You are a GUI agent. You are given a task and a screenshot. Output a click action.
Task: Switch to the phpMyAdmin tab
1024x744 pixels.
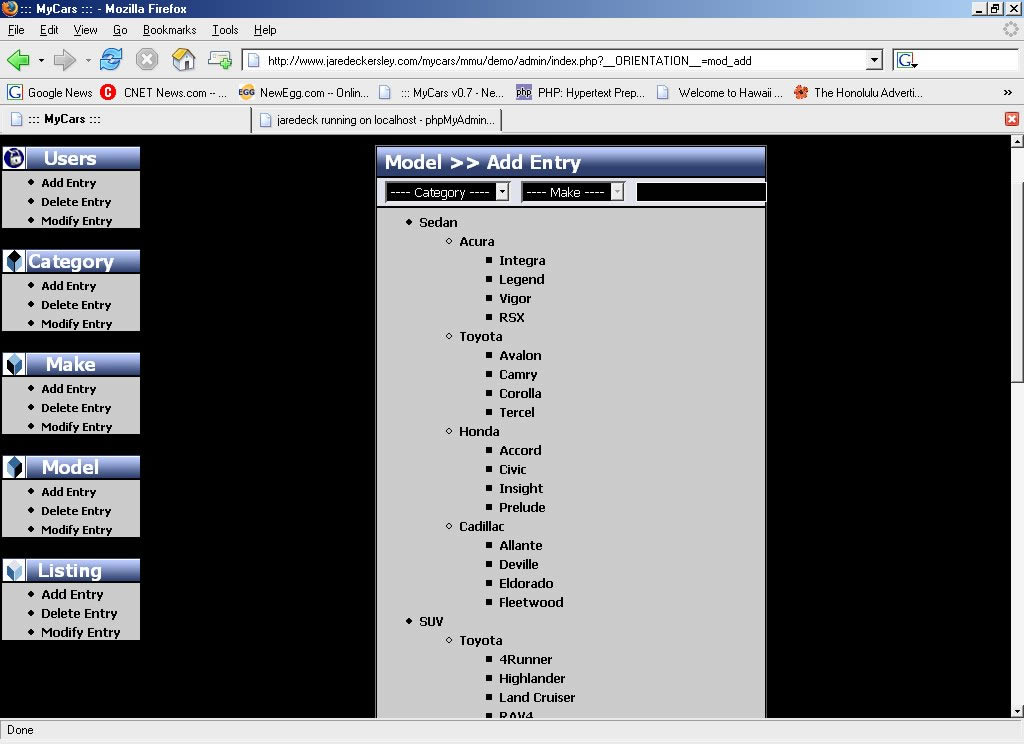click(x=377, y=120)
